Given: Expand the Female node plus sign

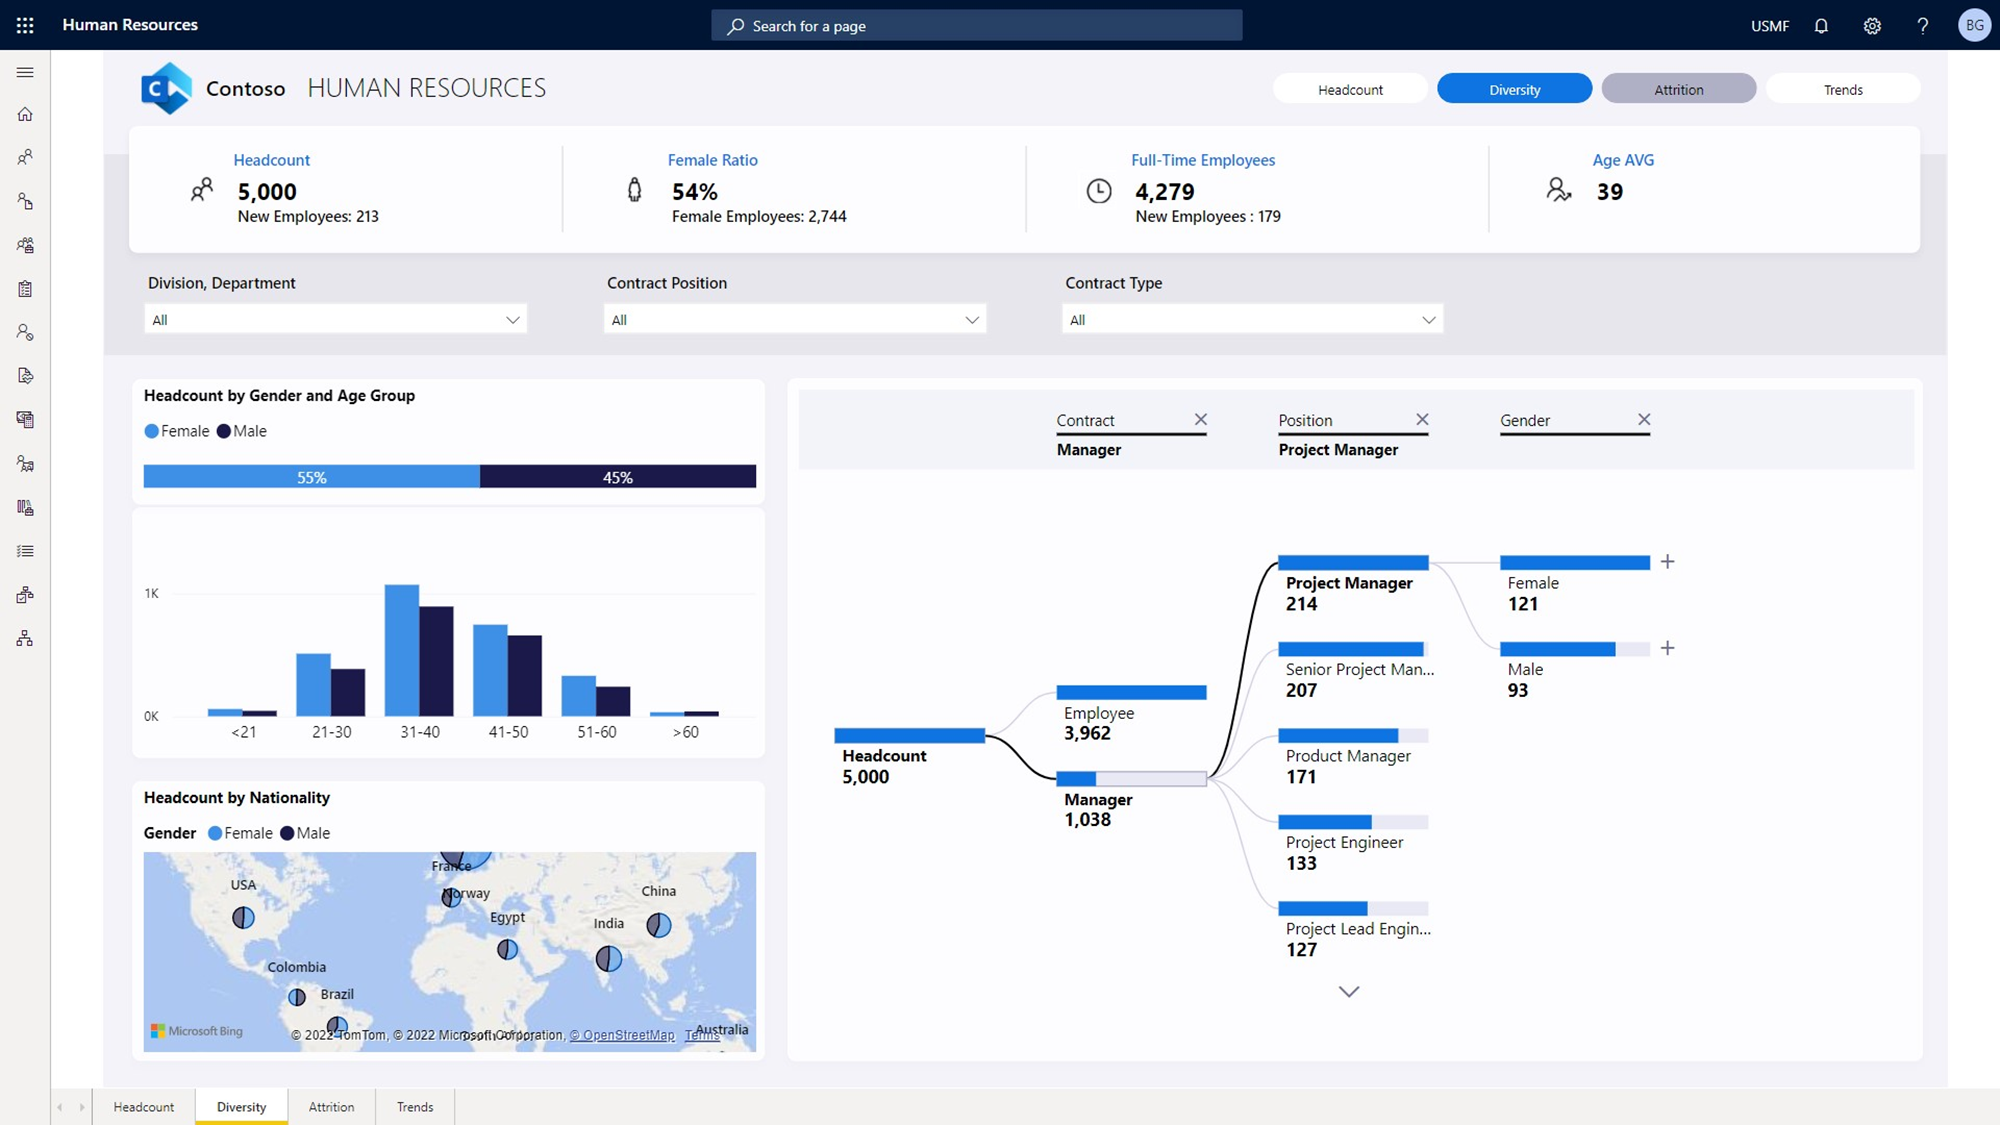Looking at the screenshot, I should pos(1667,562).
